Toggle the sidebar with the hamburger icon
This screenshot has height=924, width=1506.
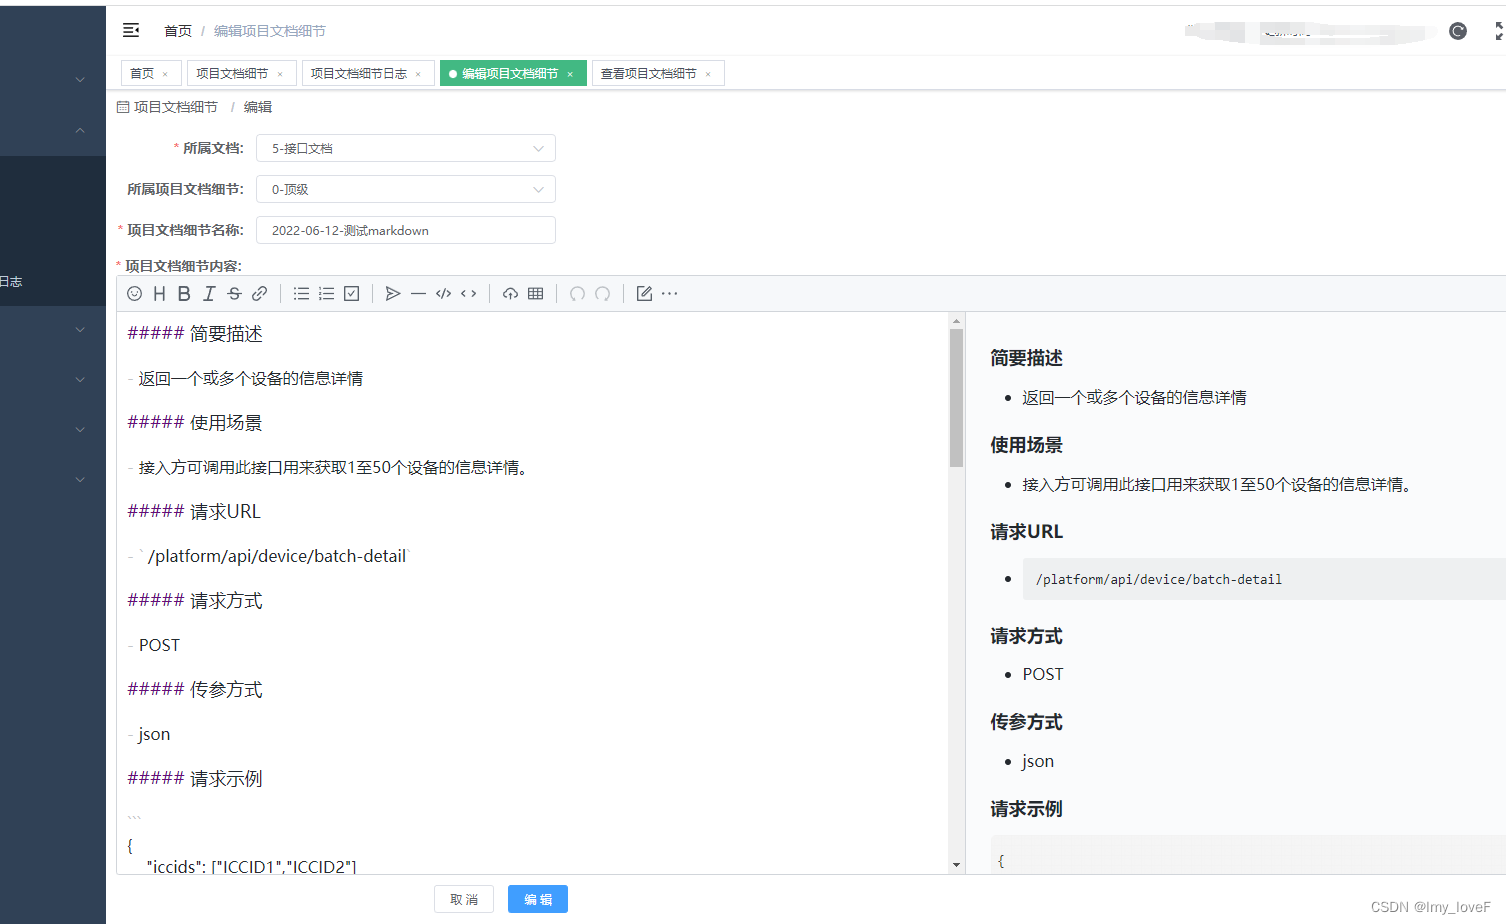(130, 30)
